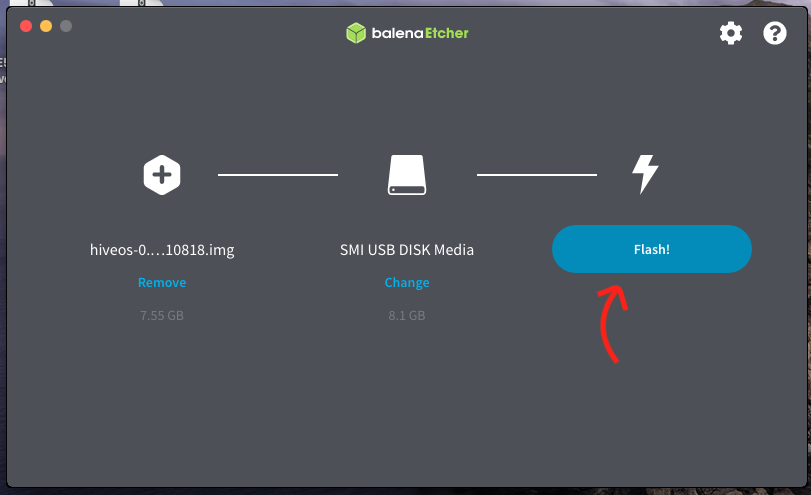
Task: Open balenaEtcher settings gear
Action: (x=731, y=33)
